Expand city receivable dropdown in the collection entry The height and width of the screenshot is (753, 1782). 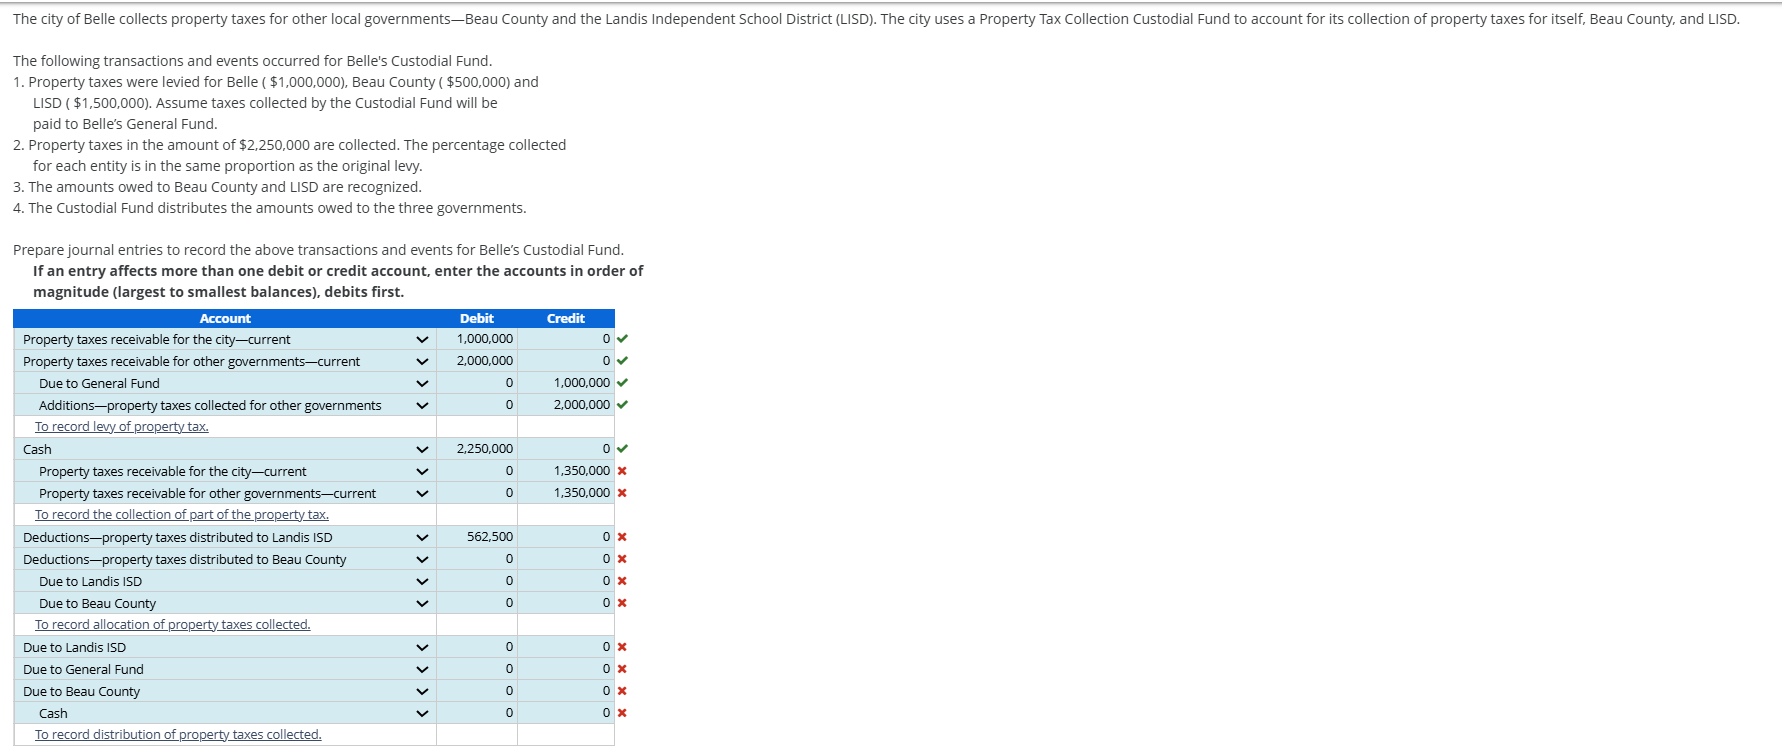[422, 471]
